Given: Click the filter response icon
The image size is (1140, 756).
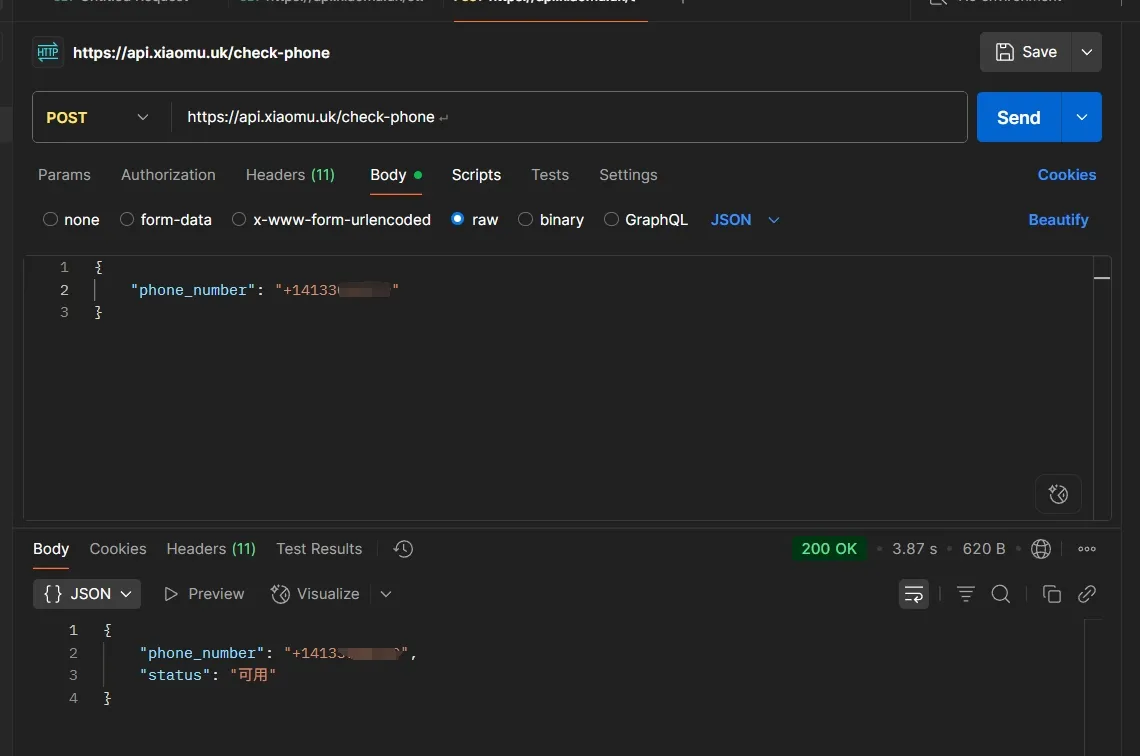Looking at the screenshot, I should point(965,594).
